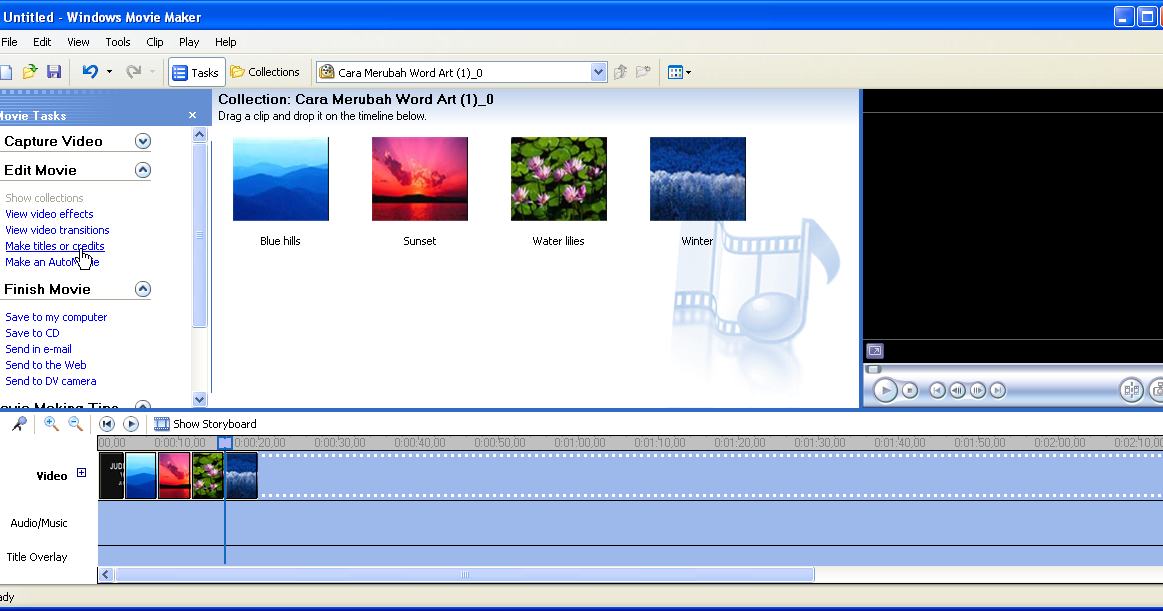Viewport: 1163px width, 611px height.
Task: Select Blue hills clip on timeline
Action: click(x=141, y=475)
